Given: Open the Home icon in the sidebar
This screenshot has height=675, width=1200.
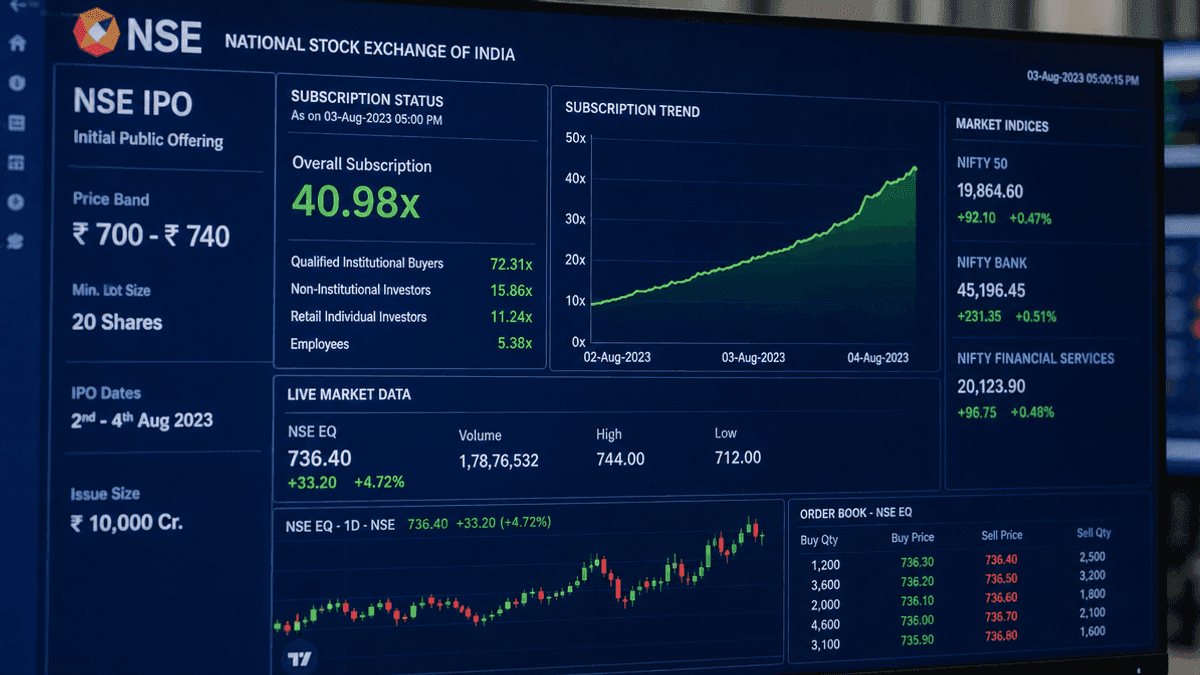Looking at the screenshot, I should (17, 44).
